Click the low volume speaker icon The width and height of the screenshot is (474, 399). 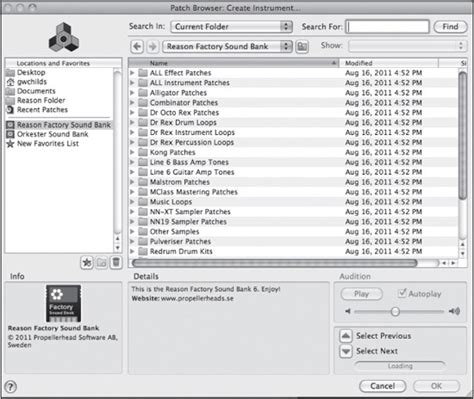coord(348,311)
